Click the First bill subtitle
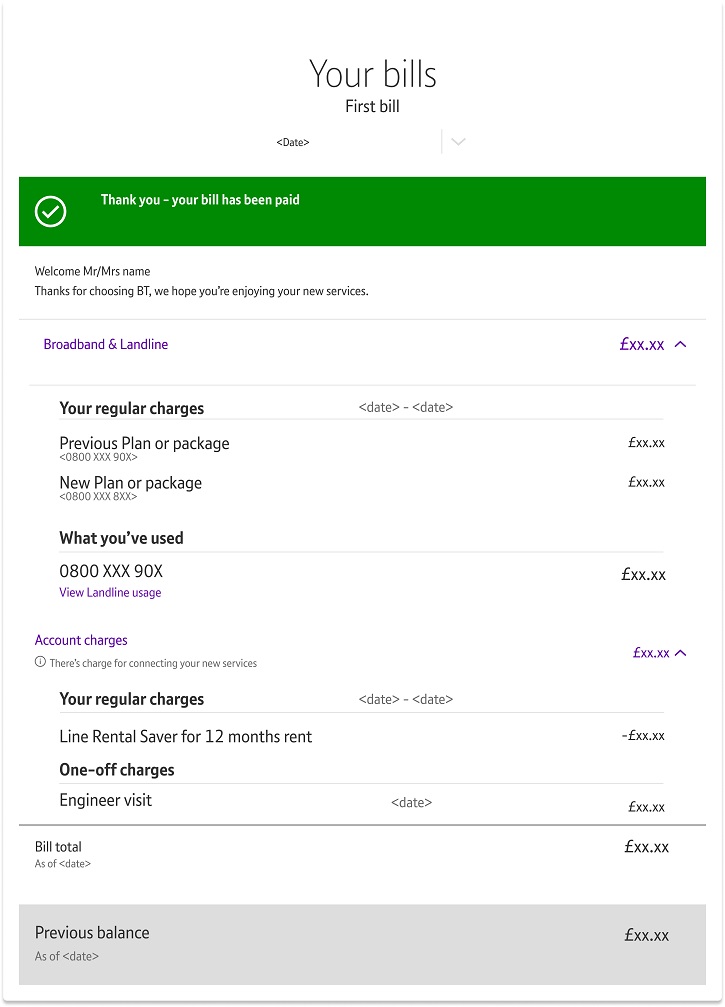This screenshot has height=1007, width=725. (x=372, y=106)
